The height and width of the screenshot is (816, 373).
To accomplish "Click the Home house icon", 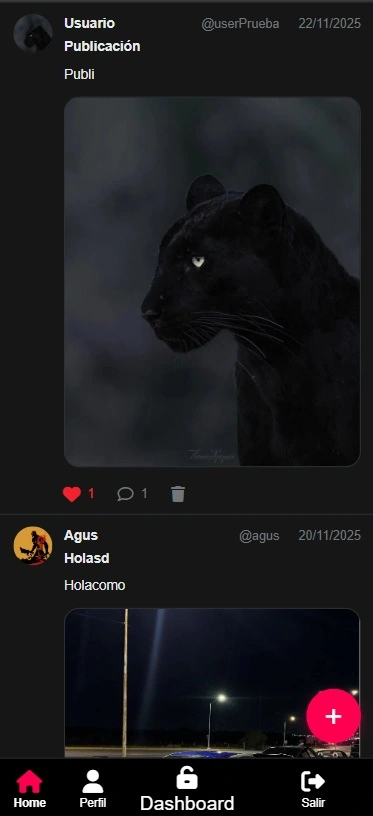I will pyautogui.click(x=29, y=781).
